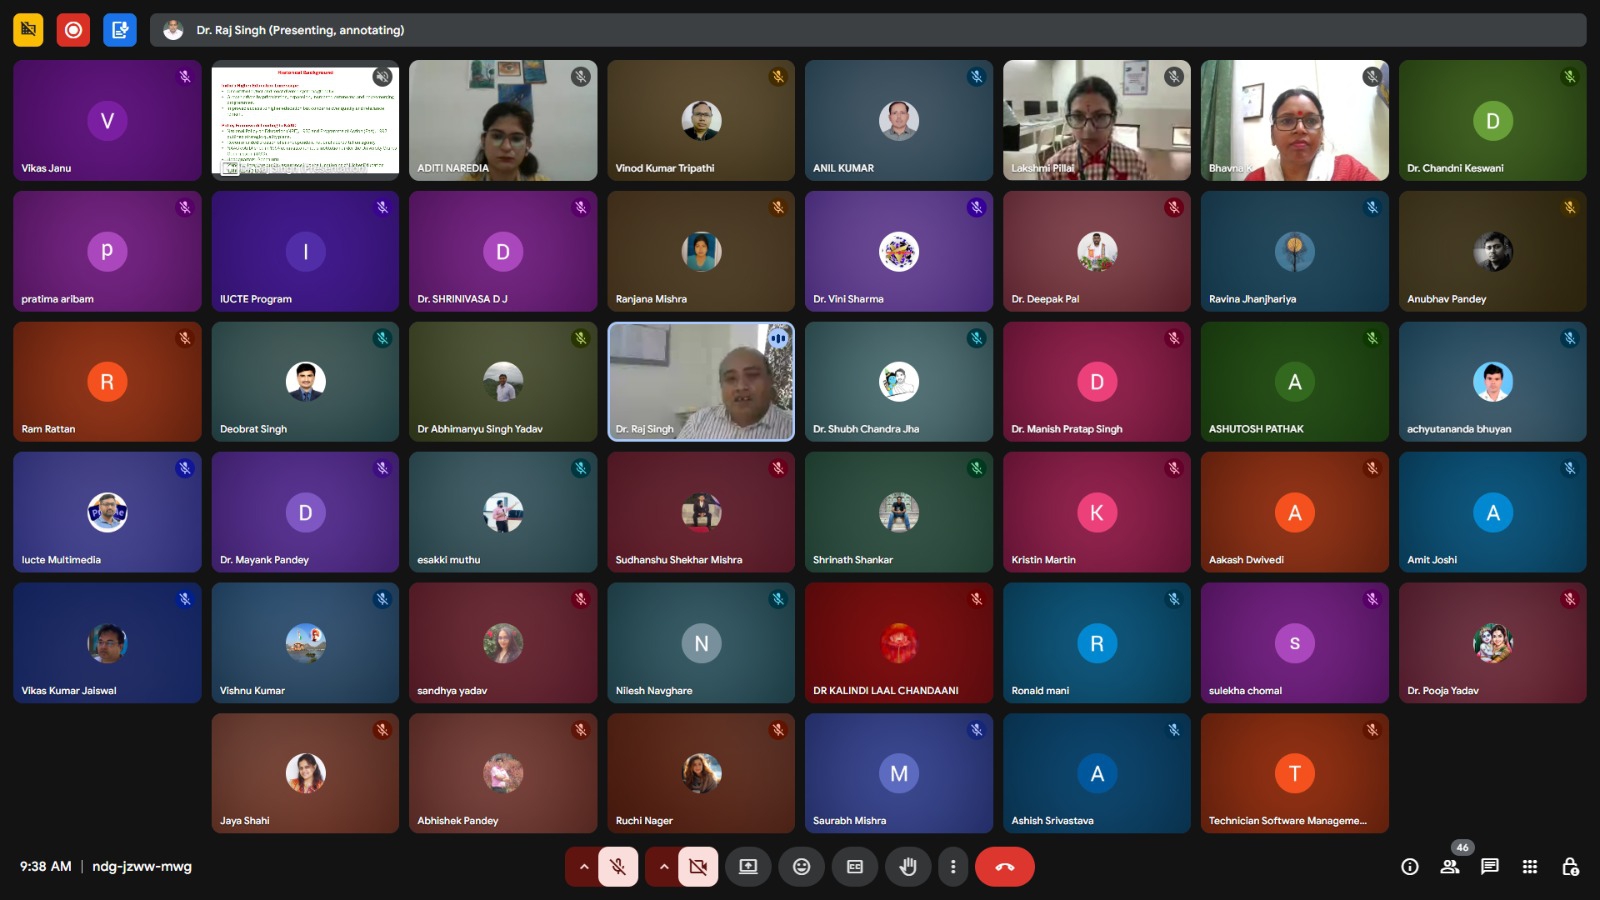The width and height of the screenshot is (1600, 900).
Task: Leave the call with red hang-up button
Action: 1005,867
